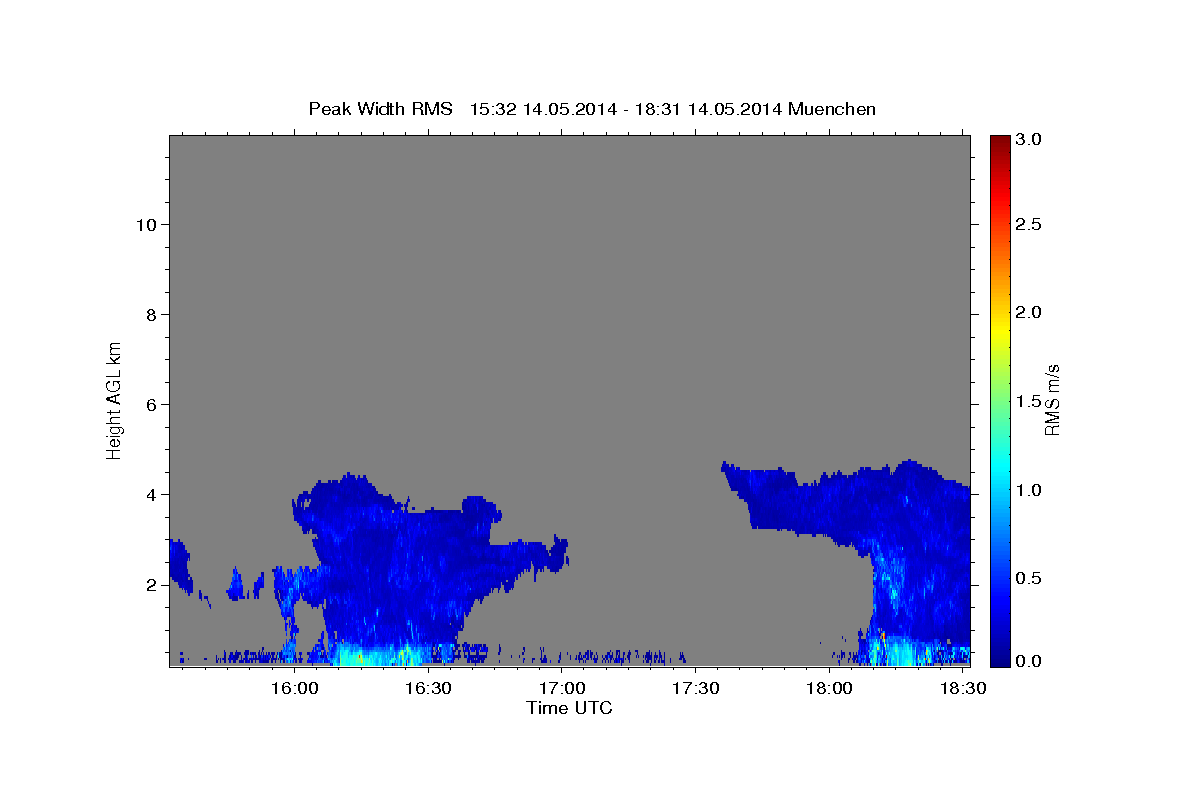Viewport: 1200px width, 800px height.
Task: Click the '16:30' time axis label
Action: tap(429, 689)
